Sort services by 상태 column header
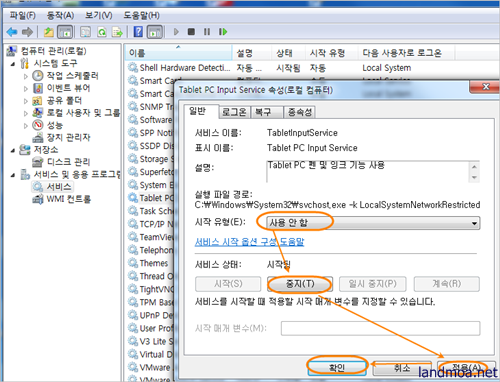Image resolution: width=500 pixels, height=382 pixels. coord(288,53)
